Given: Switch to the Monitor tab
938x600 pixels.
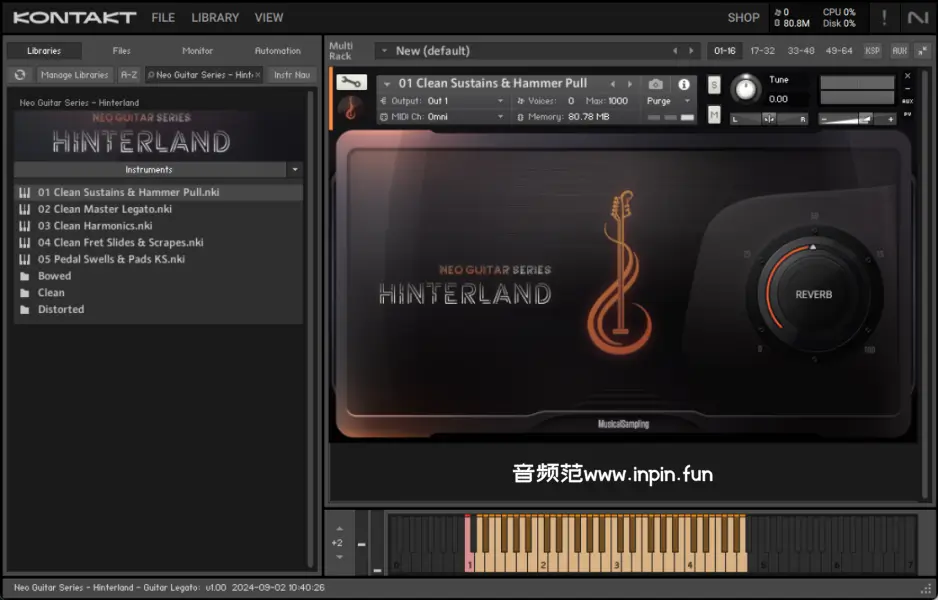Looking at the screenshot, I should tap(197, 51).
